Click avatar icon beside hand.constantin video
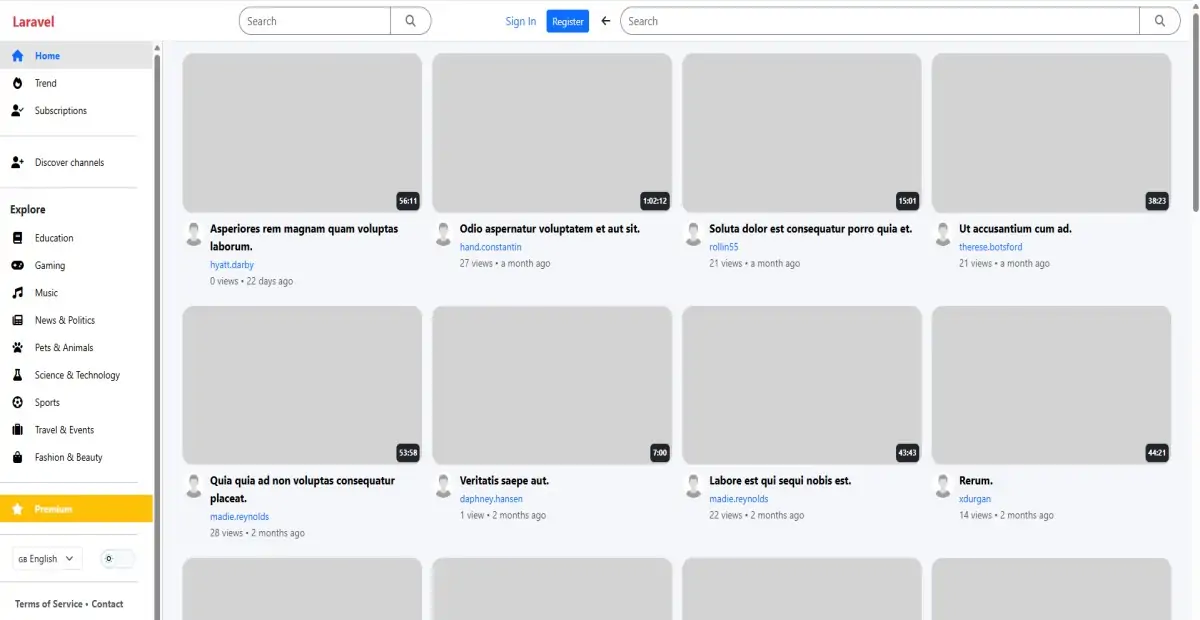This screenshot has height=620, width=1200. (x=444, y=234)
